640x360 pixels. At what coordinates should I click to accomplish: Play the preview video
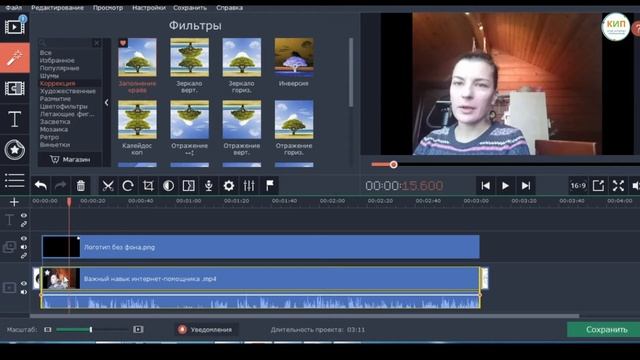pos(505,186)
